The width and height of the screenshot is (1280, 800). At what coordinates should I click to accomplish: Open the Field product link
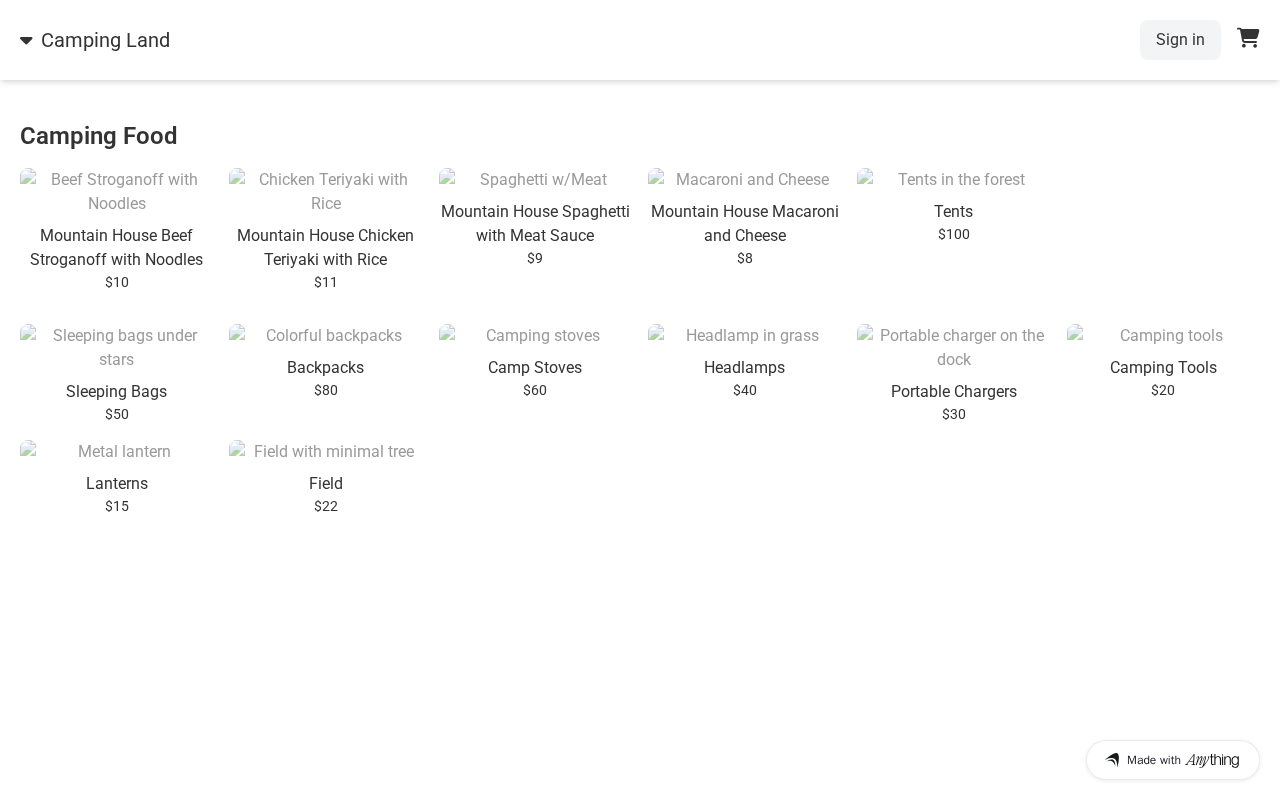[326, 484]
